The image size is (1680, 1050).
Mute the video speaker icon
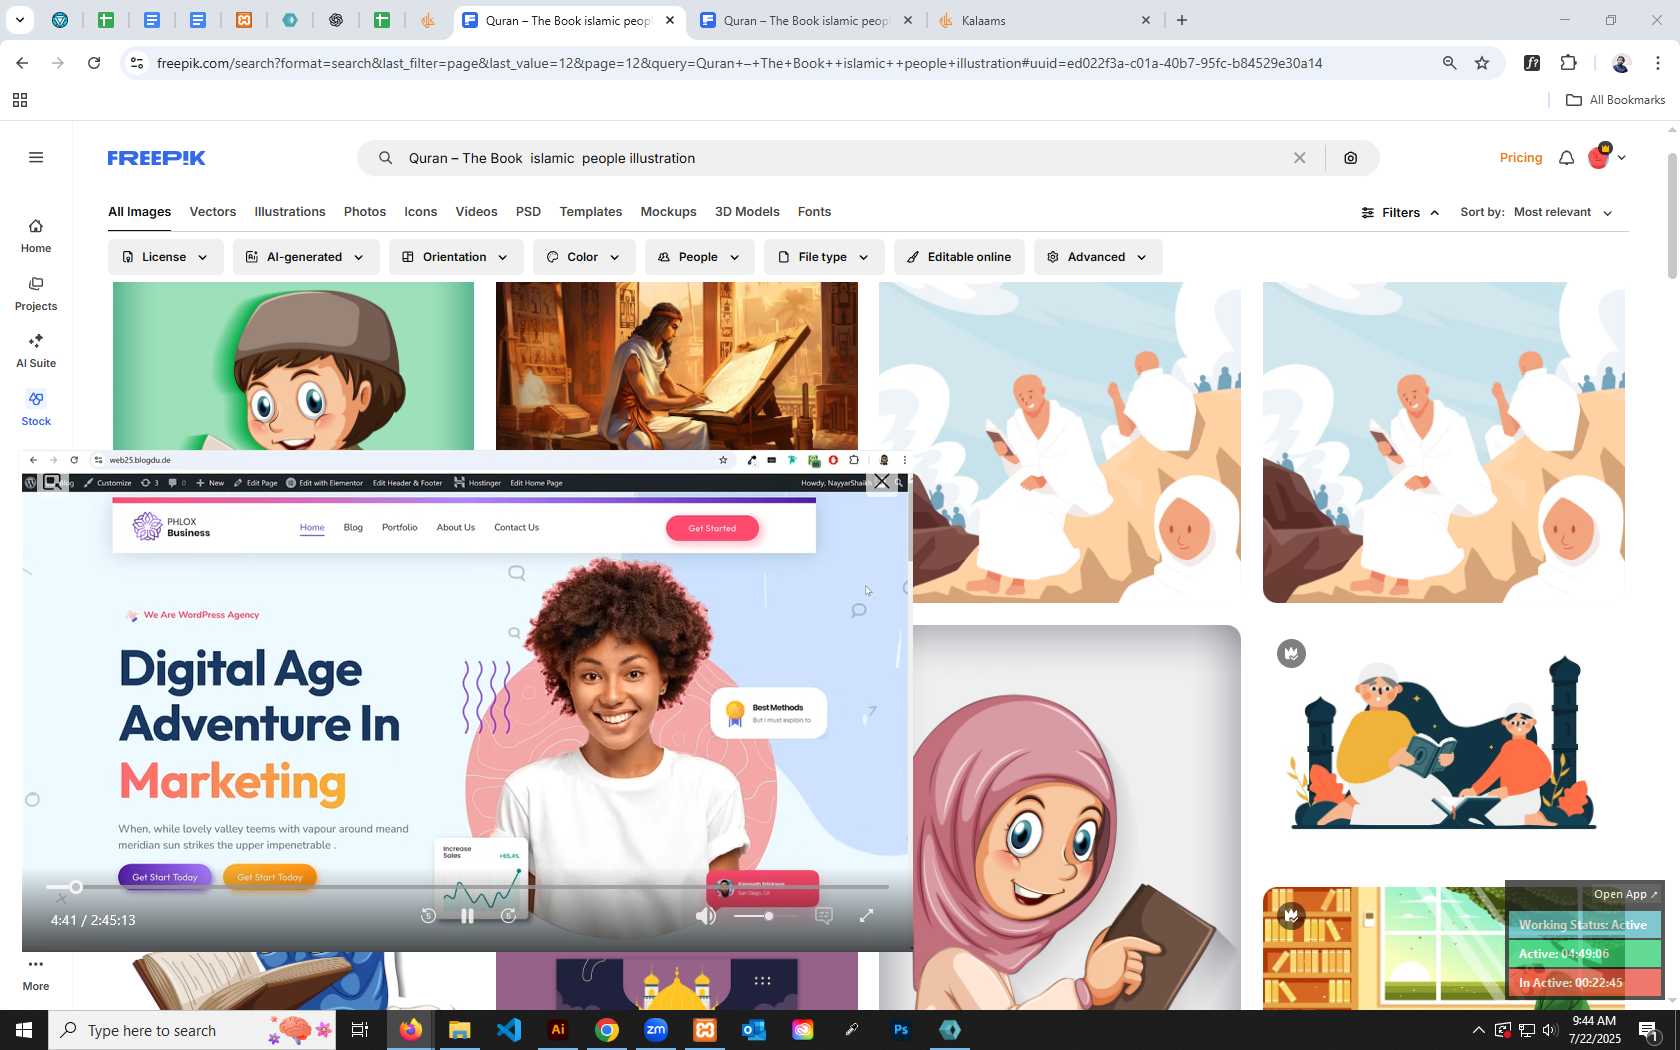pos(706,916)
